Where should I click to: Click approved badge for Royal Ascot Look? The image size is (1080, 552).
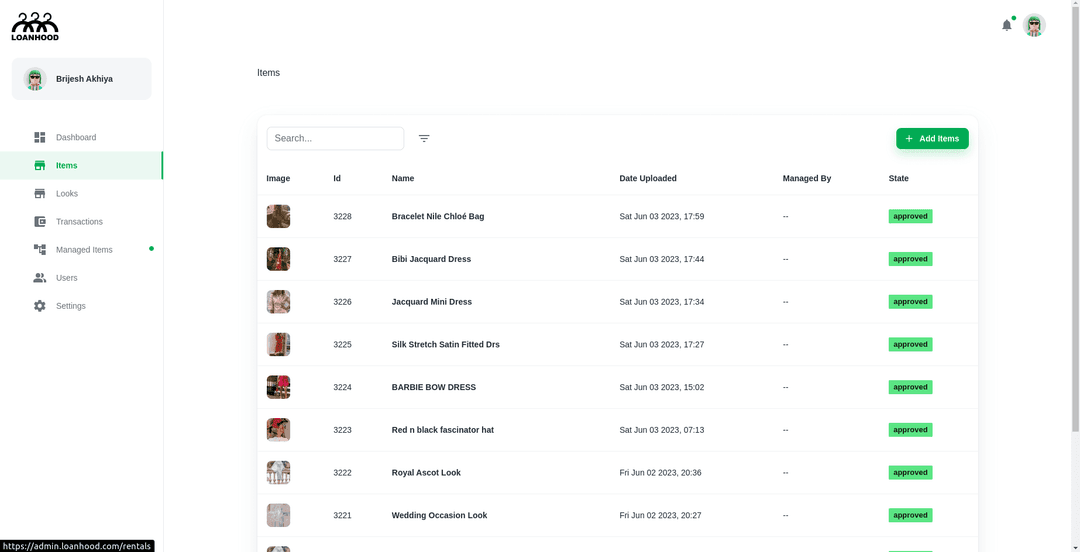click(911, 473)
